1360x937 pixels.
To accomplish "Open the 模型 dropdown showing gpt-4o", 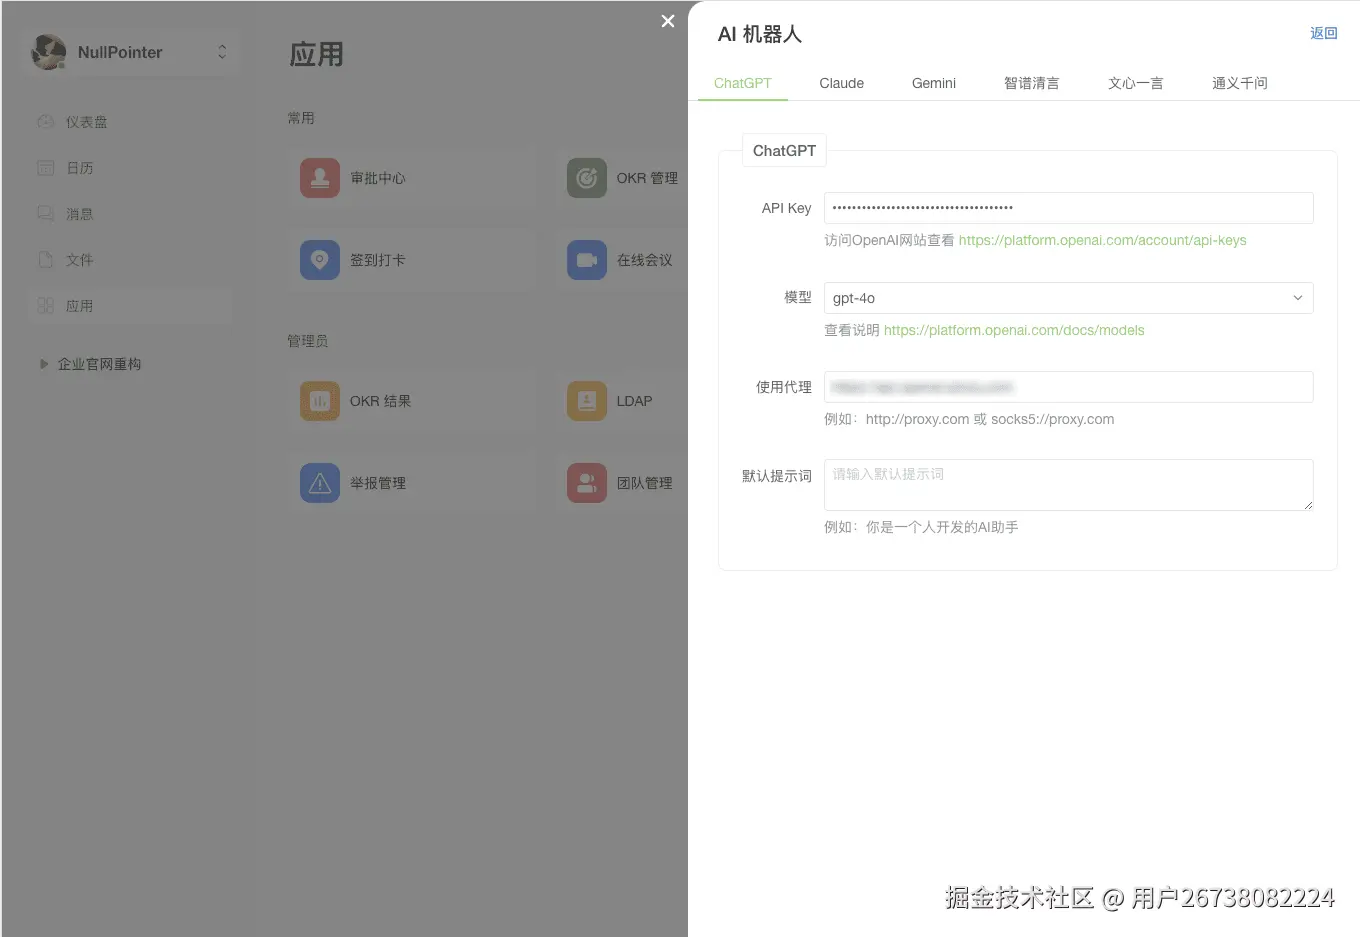I will pyautogui.click(x=1068, y=298).
